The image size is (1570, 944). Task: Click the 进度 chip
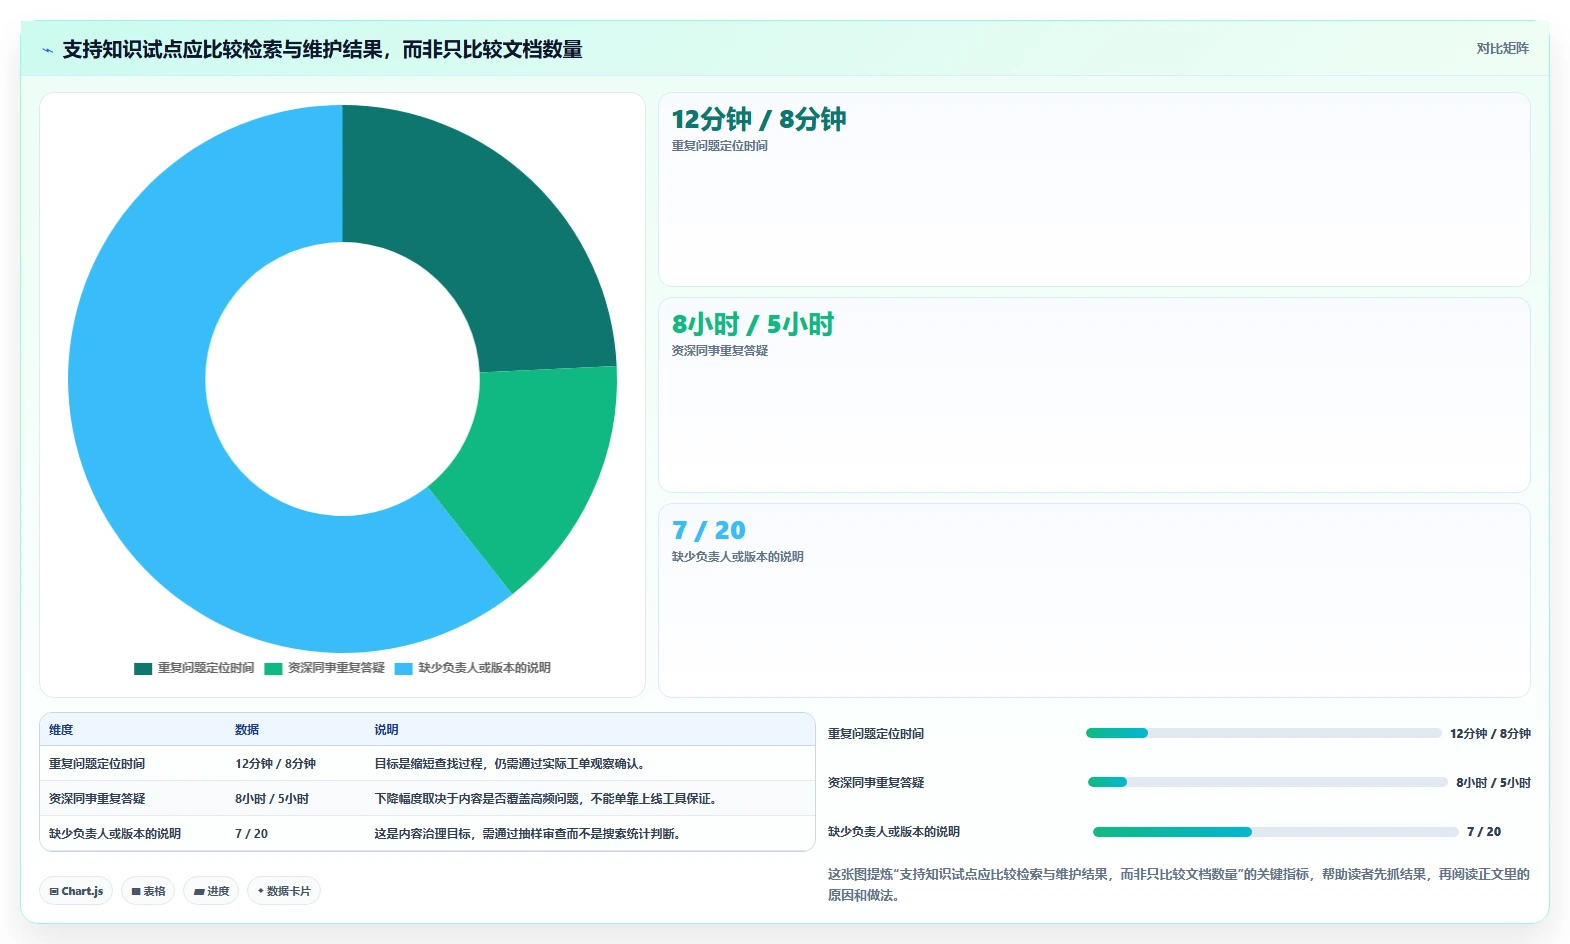pyautogui.click(x=211, y=891)
